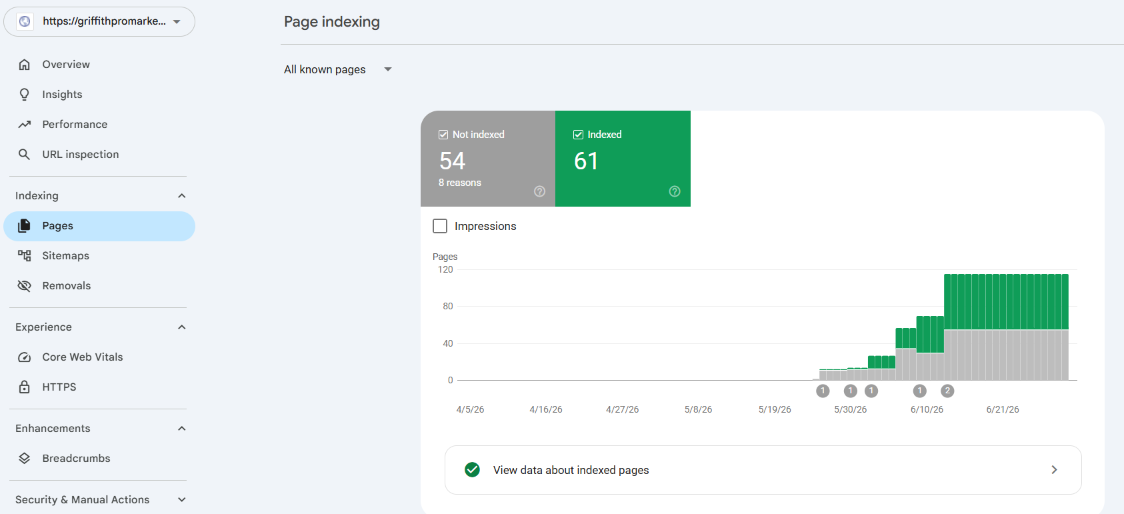
Task: Collapse the Enhancements section
Action: (x=181, y=429)
